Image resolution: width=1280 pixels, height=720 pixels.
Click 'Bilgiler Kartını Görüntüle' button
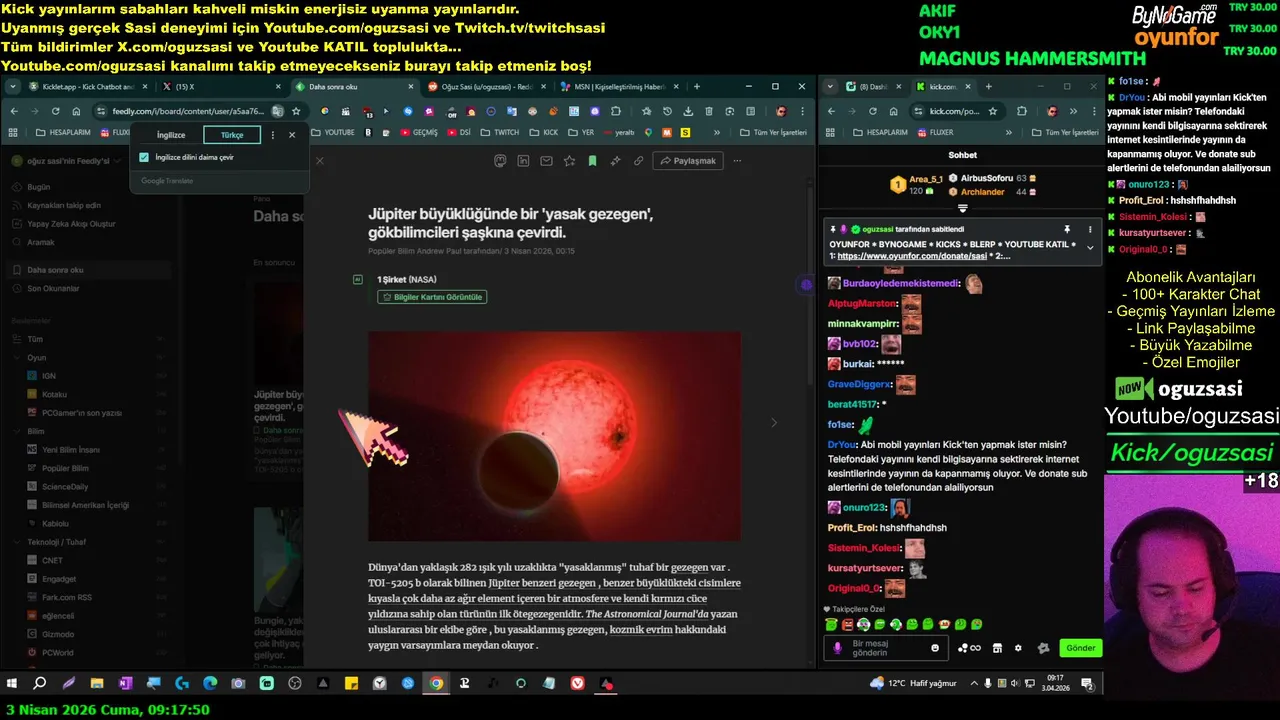432,297
